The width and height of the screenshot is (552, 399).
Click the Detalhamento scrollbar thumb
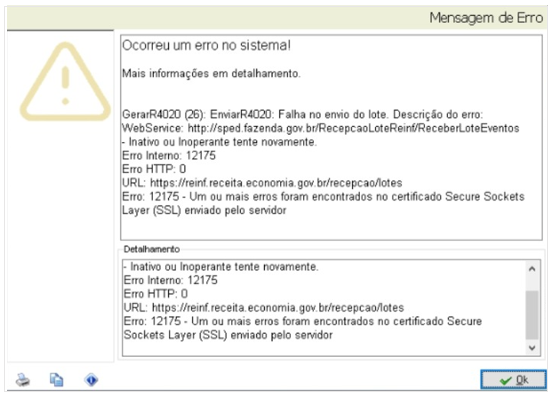pos(532,315)
